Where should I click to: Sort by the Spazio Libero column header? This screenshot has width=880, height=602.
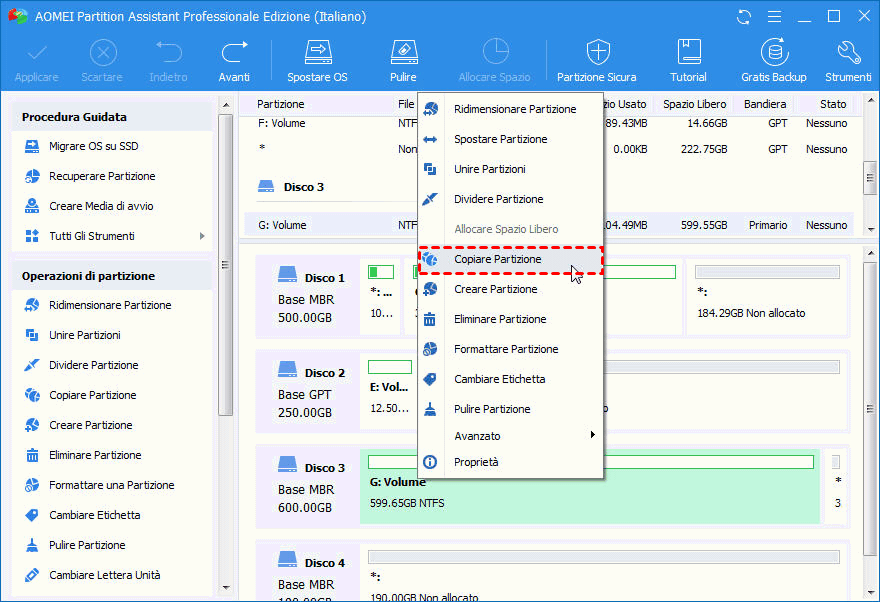694,104
